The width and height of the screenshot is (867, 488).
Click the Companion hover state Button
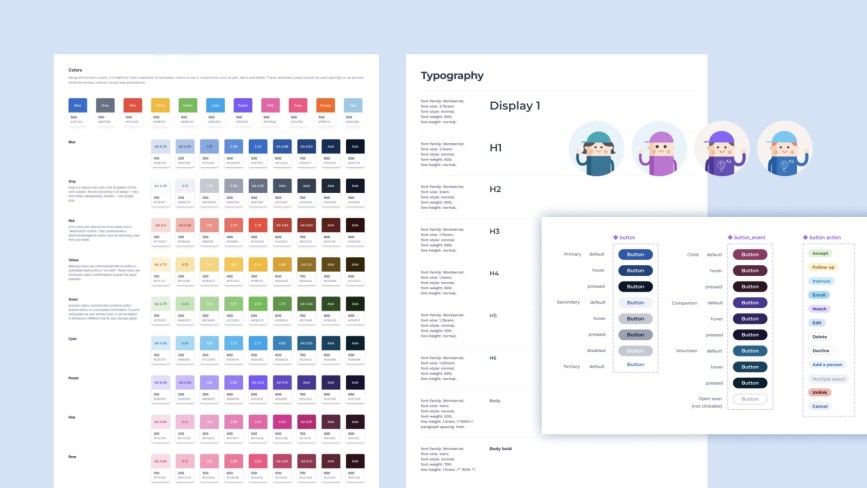point(750,318)
